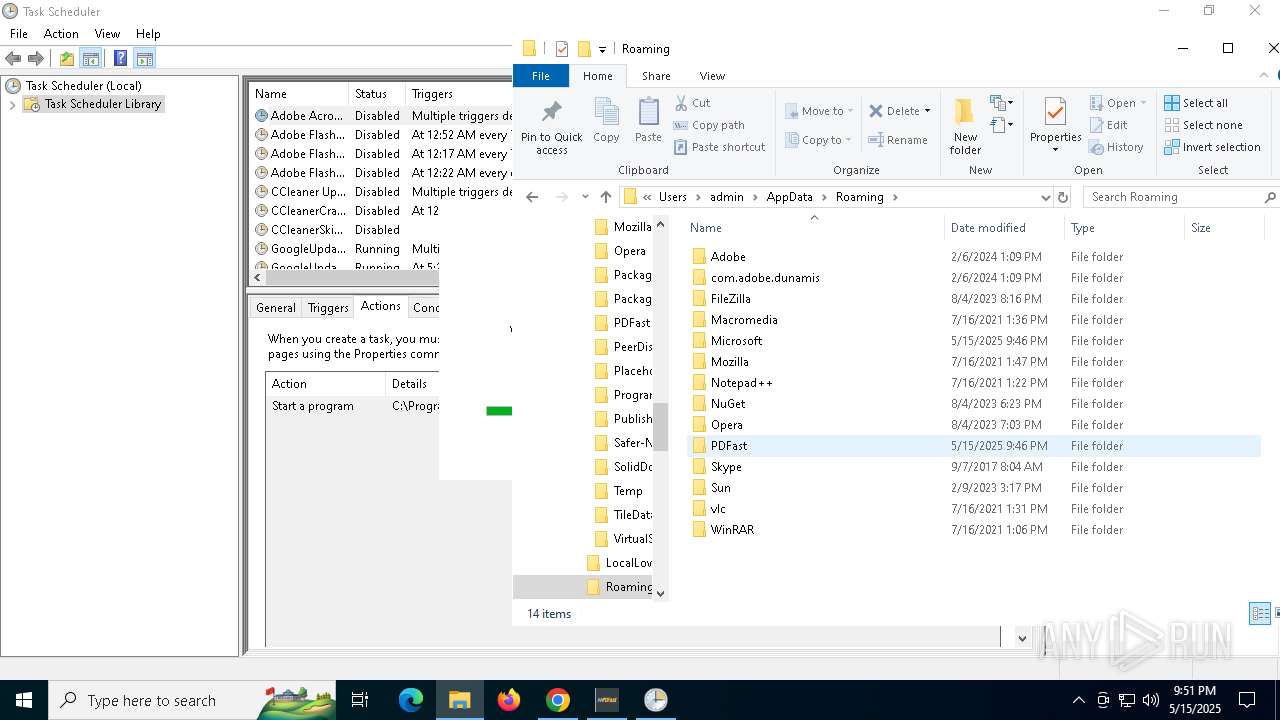The height and width of the screenshot is (720, 1280).
Task: Switch to General tab in task details
Action: point(275,308)
